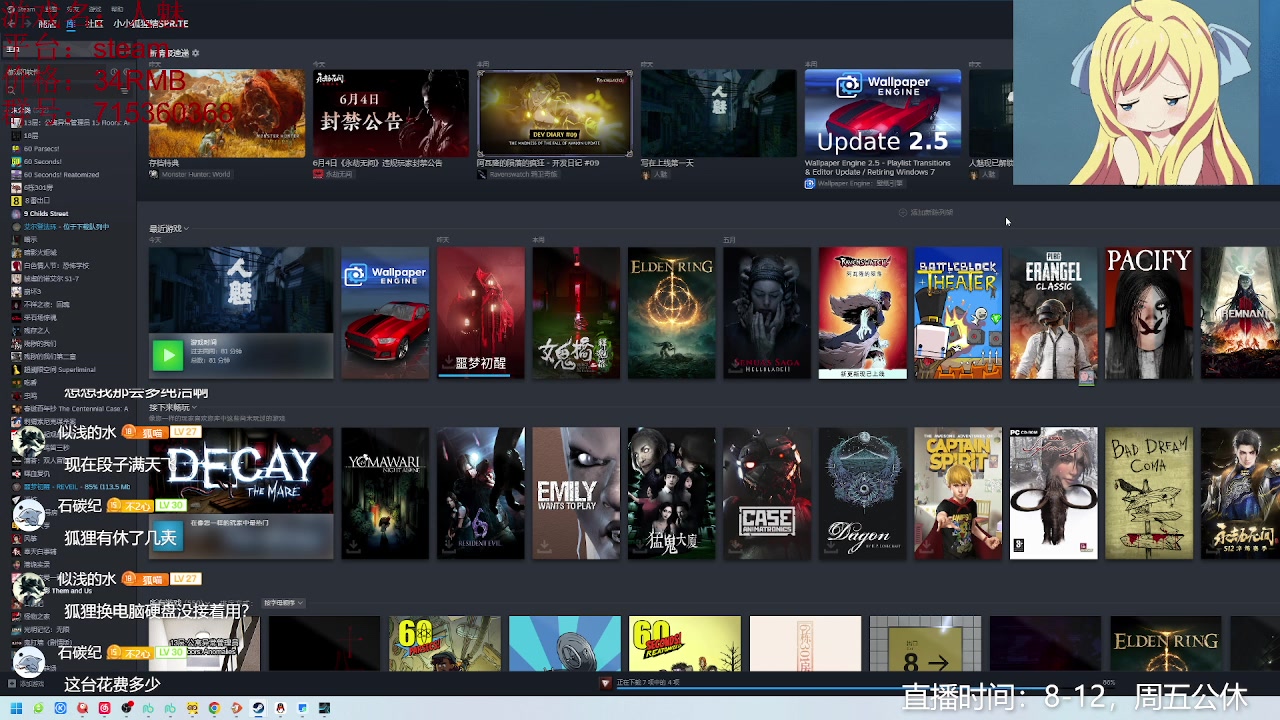Select the PUBG Erangel Classic cover

[x=1054, y=313]
